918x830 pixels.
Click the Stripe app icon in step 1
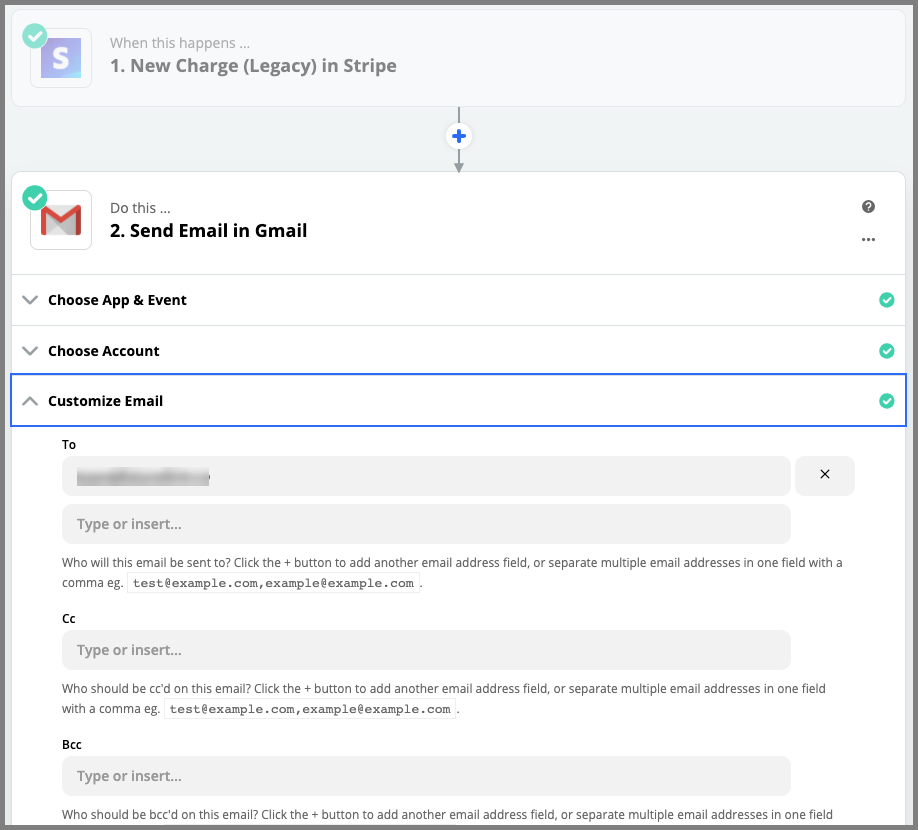61,58
